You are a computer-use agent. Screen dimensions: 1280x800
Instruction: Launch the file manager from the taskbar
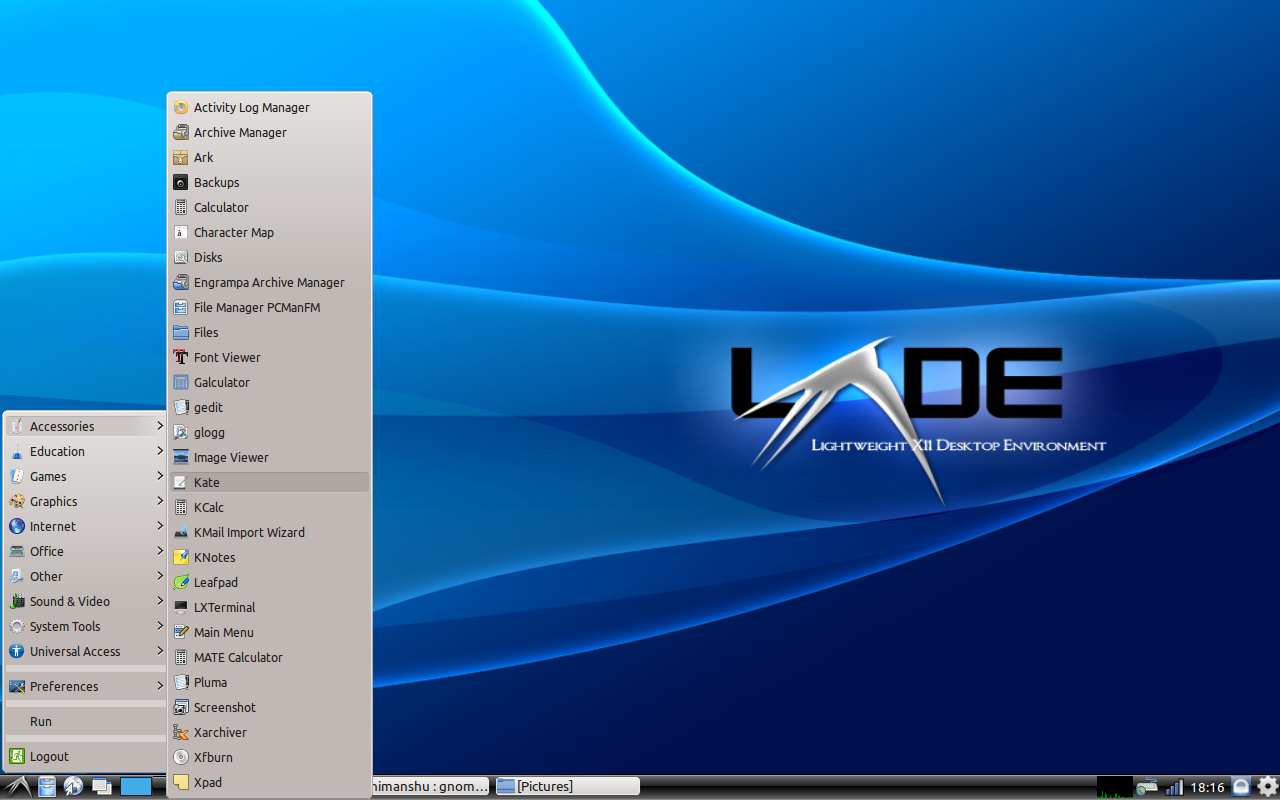pos(47,787)
